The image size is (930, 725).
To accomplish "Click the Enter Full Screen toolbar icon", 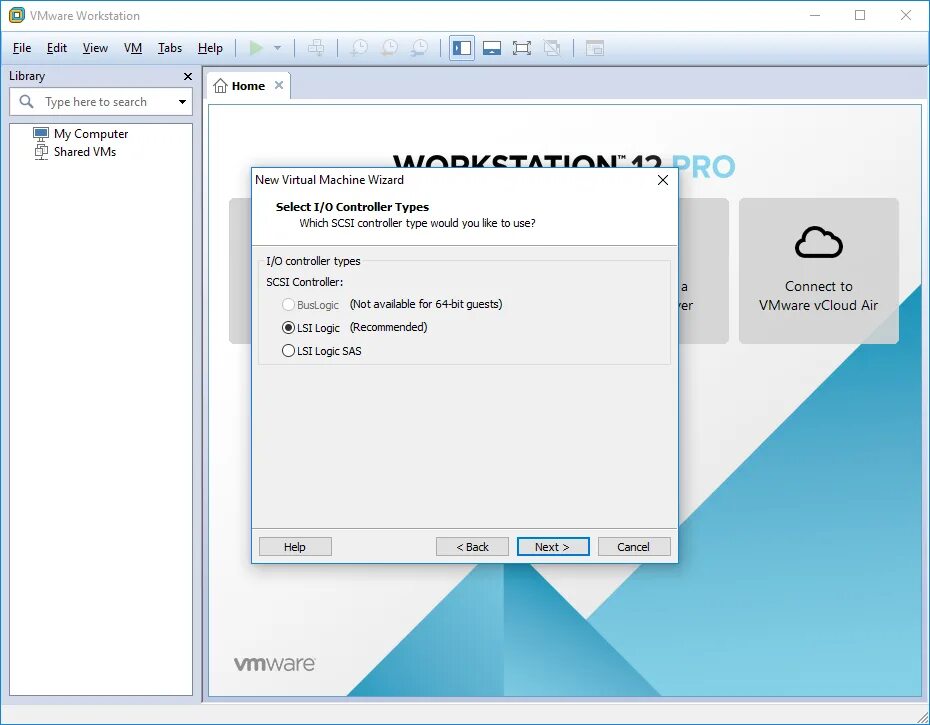I will [x=522, y=48].
